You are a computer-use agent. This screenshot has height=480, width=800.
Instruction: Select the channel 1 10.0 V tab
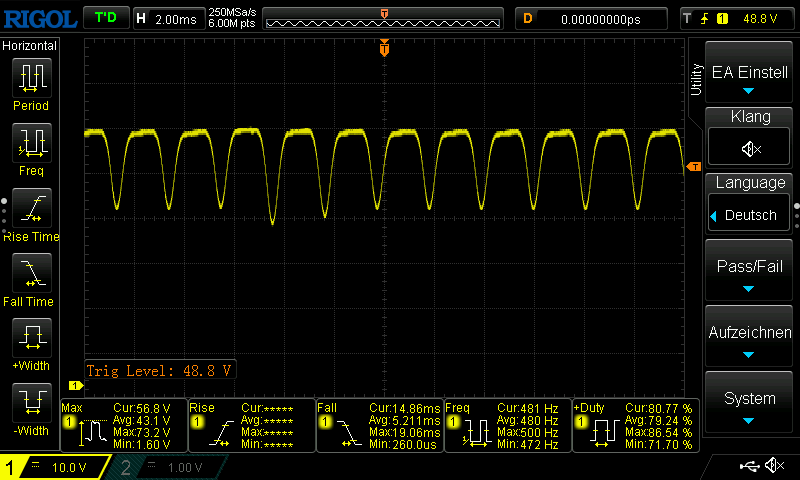54,467
